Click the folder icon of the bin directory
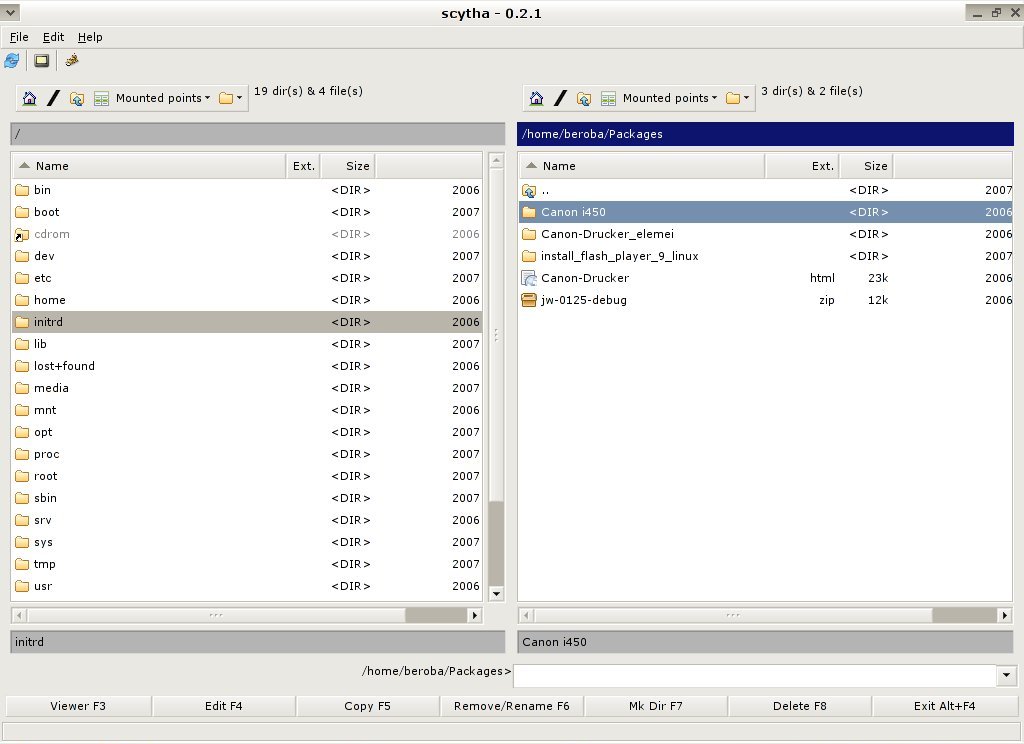 (x=22, y=190)
